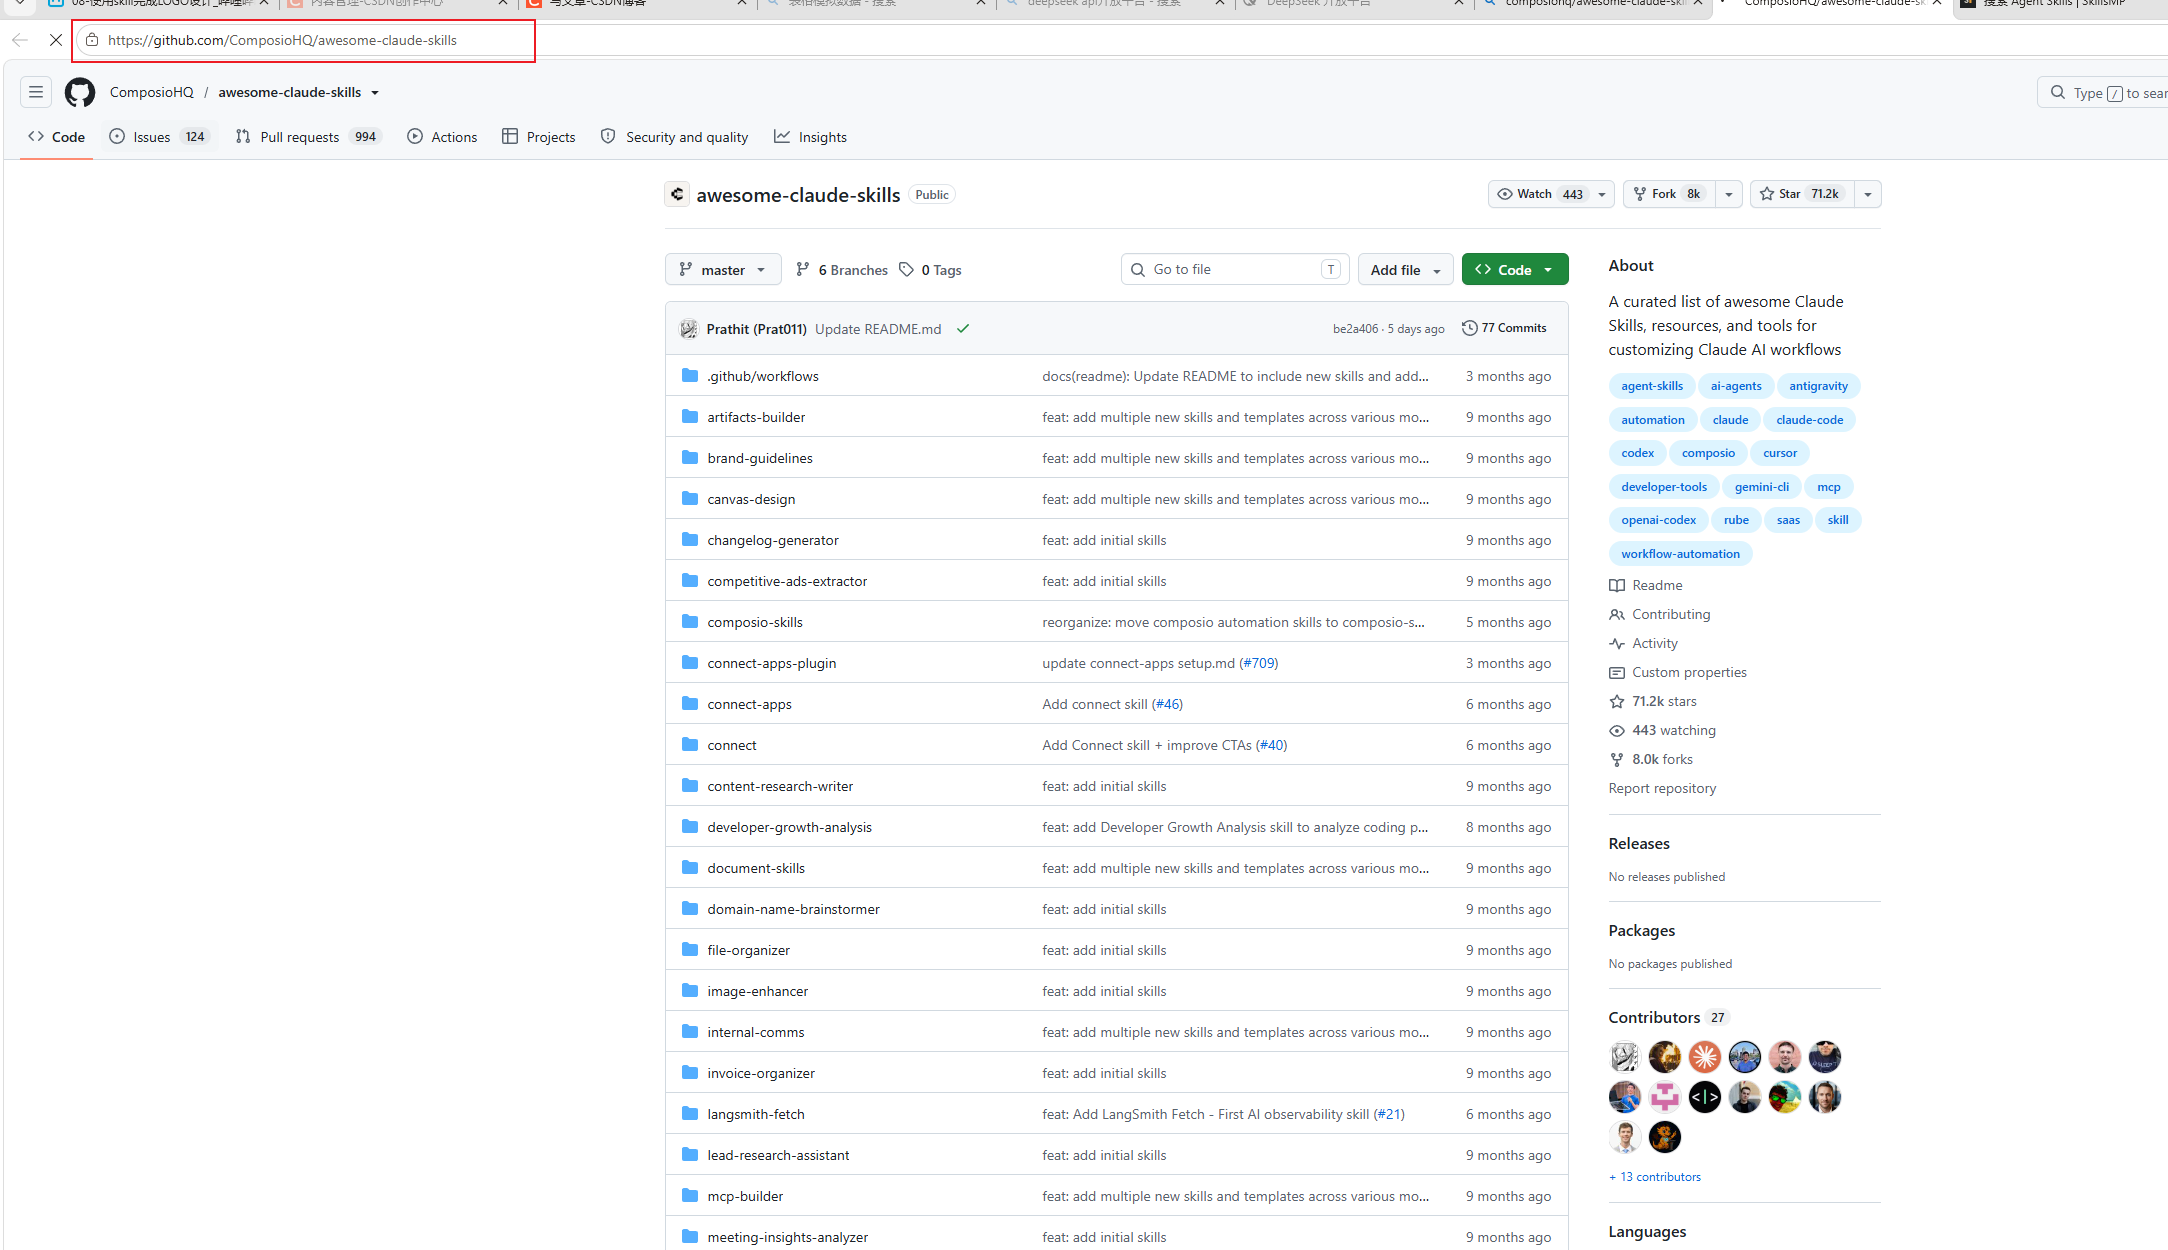The height and width of the screenshot is (1250, 2168).
Task: Click the folder icon for artifacts-builder
Action: click(690, 416)
